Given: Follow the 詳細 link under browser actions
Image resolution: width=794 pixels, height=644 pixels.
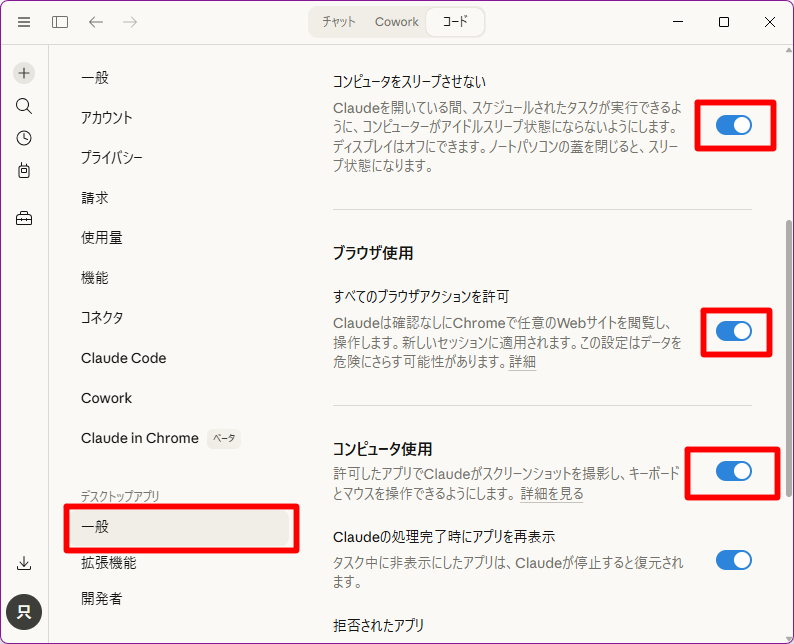Looking at the screenshot, I should (522, 362).
